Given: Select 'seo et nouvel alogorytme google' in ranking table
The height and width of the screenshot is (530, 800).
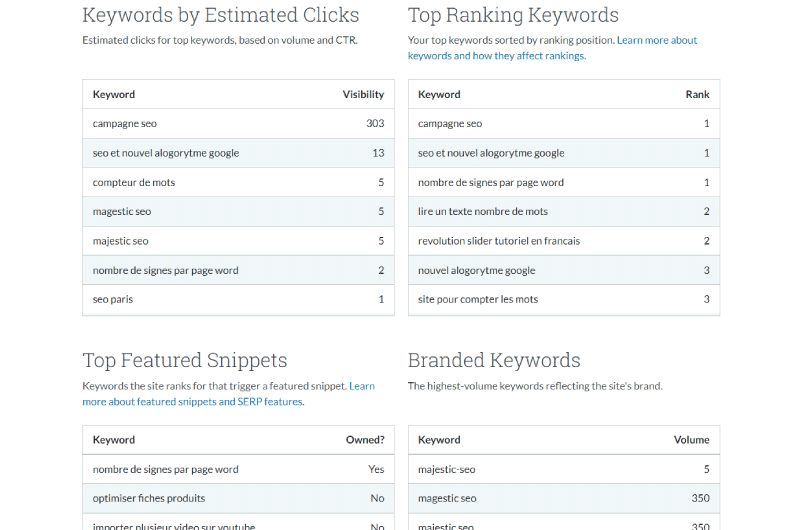Looking at the screenshot, I should pos(564,153).
